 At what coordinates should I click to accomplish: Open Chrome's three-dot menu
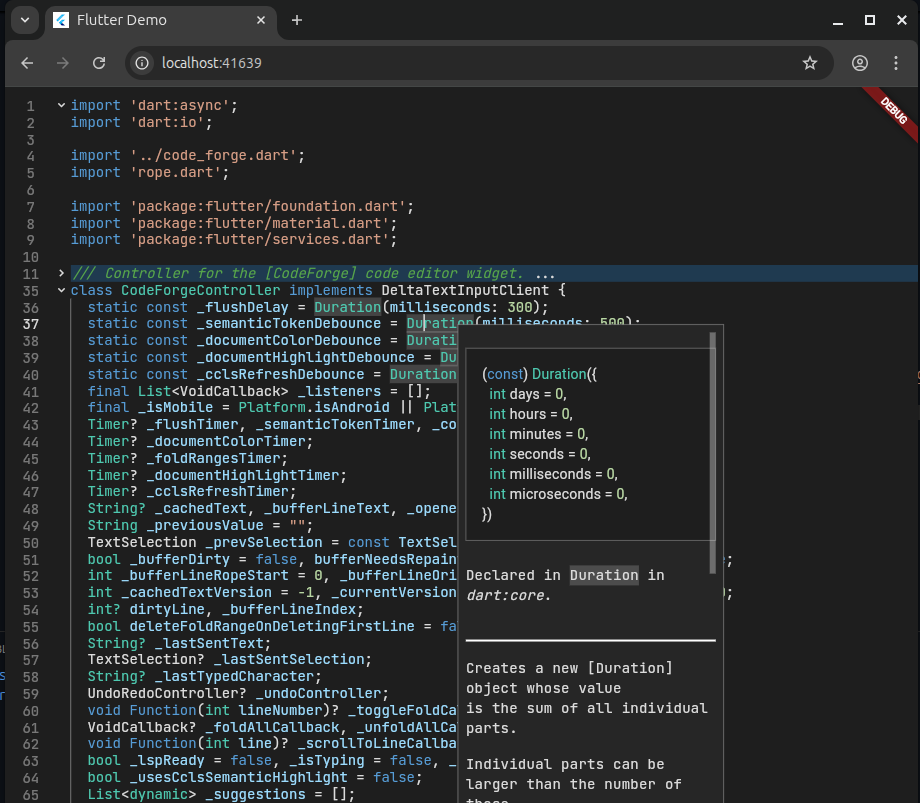coord(896,62)
